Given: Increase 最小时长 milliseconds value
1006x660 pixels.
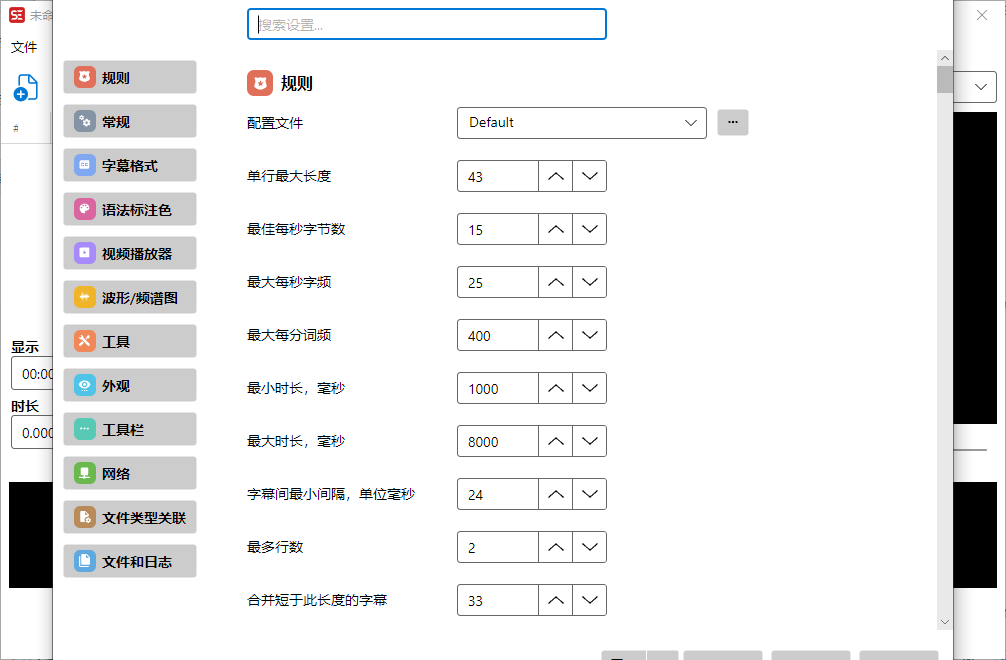Looking at the screenshot, I should pos(556,388).
